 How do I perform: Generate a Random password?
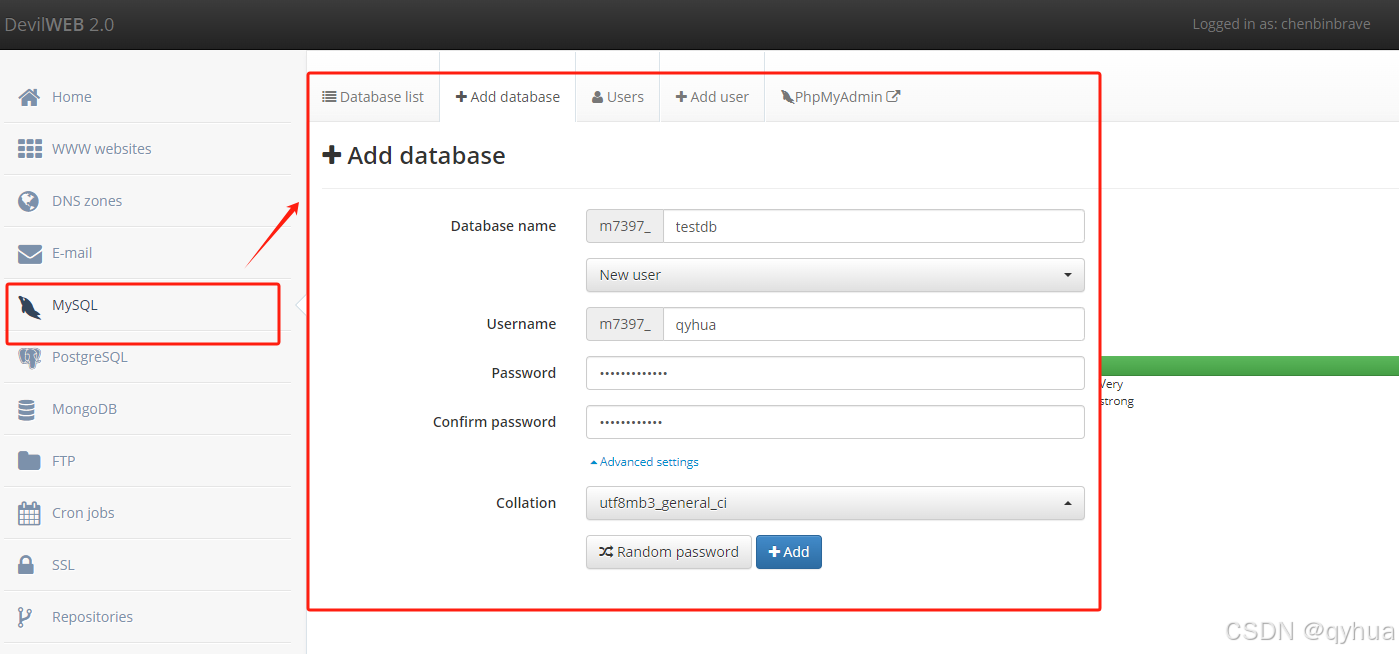(668, 552)
